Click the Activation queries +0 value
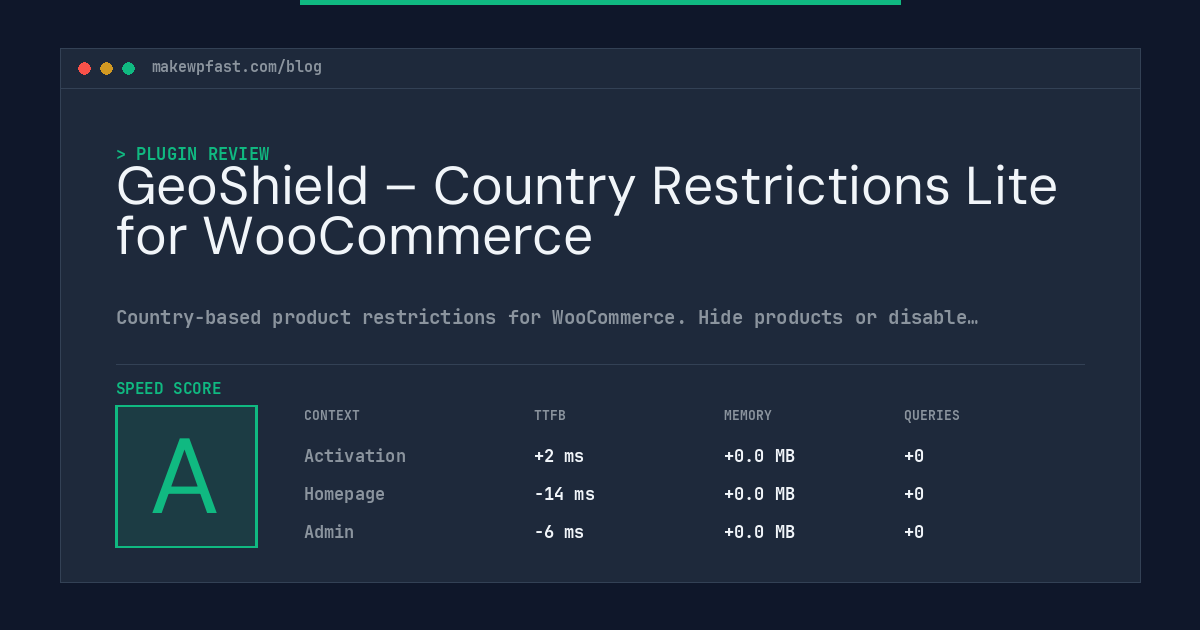The image size is (1200, 630). (914, 456)
